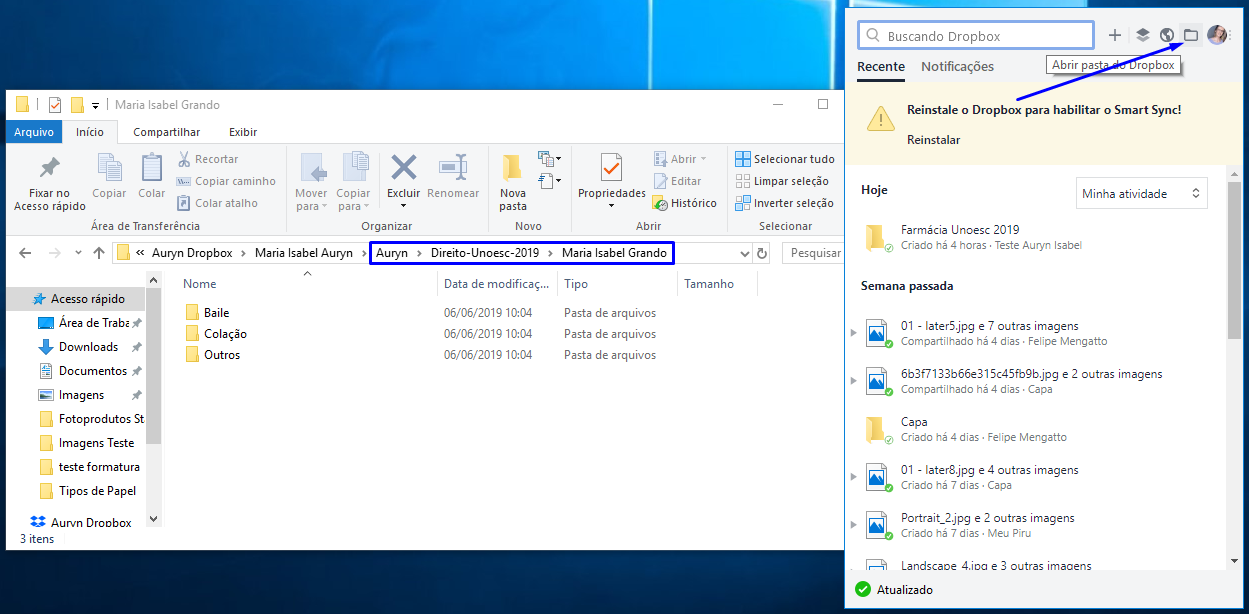Switch to the Notificações tab
Image resolution: width=1249 pixels, height=614 pixels.
pos(957,66)
